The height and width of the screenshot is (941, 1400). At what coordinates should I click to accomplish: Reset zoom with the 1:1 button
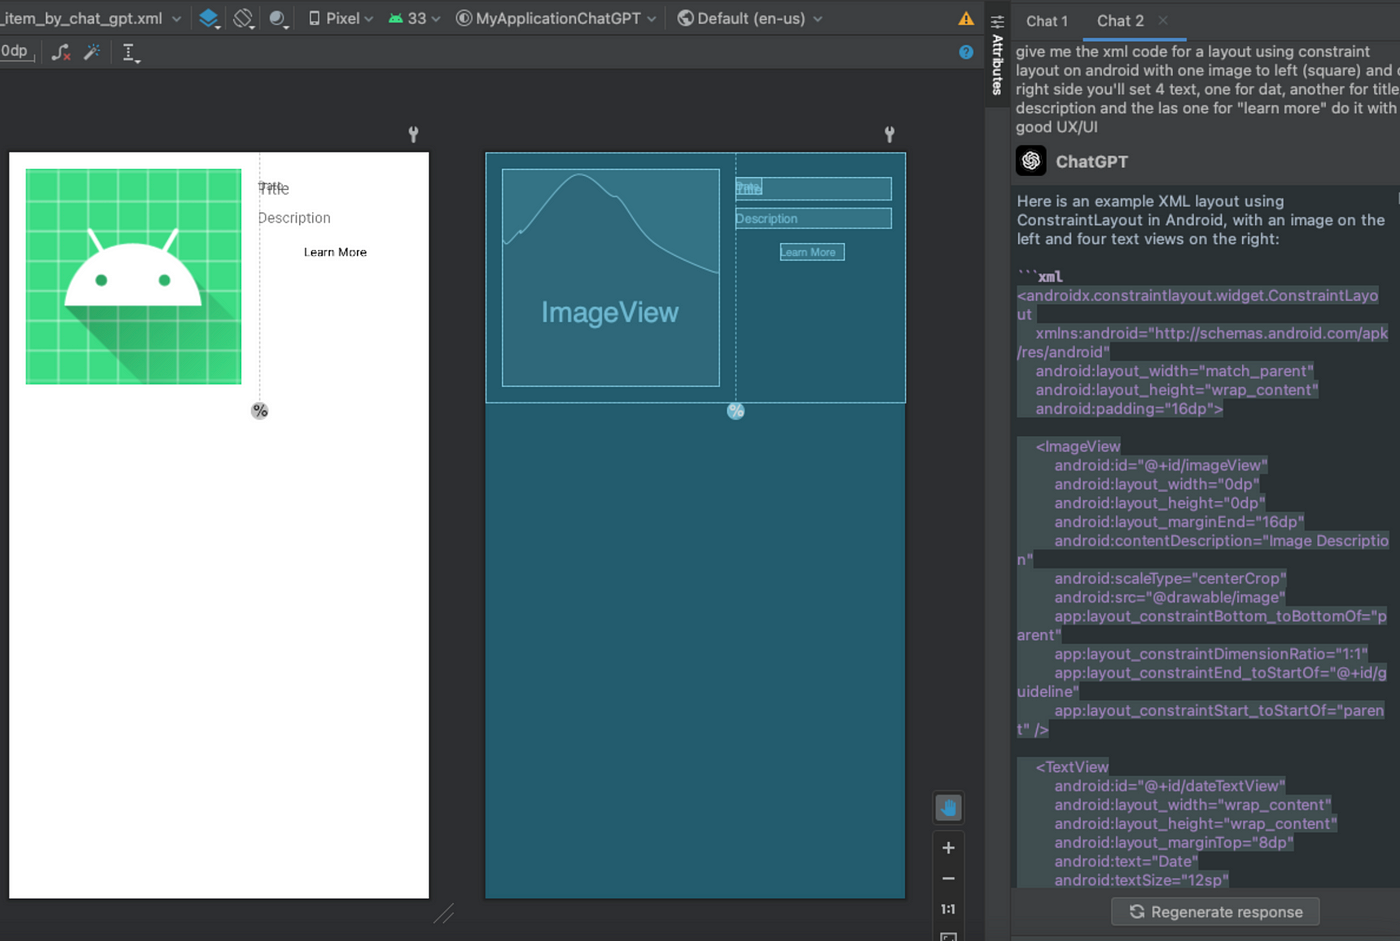tap(948, 909)
